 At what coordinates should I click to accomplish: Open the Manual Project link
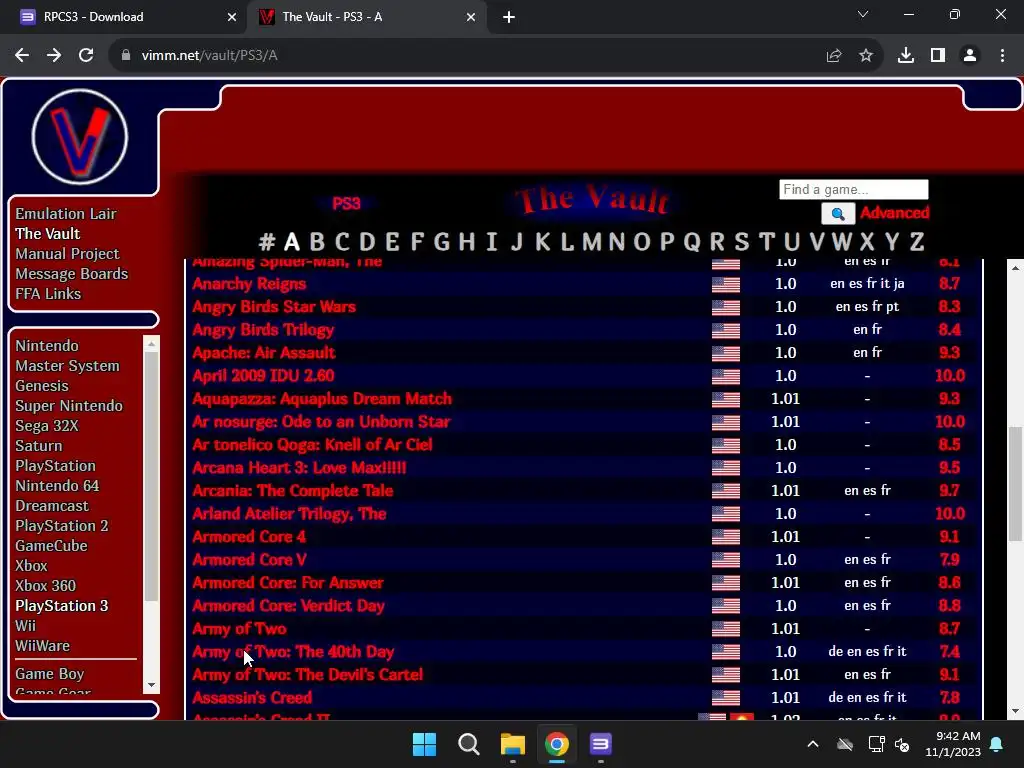coord(67,253)
